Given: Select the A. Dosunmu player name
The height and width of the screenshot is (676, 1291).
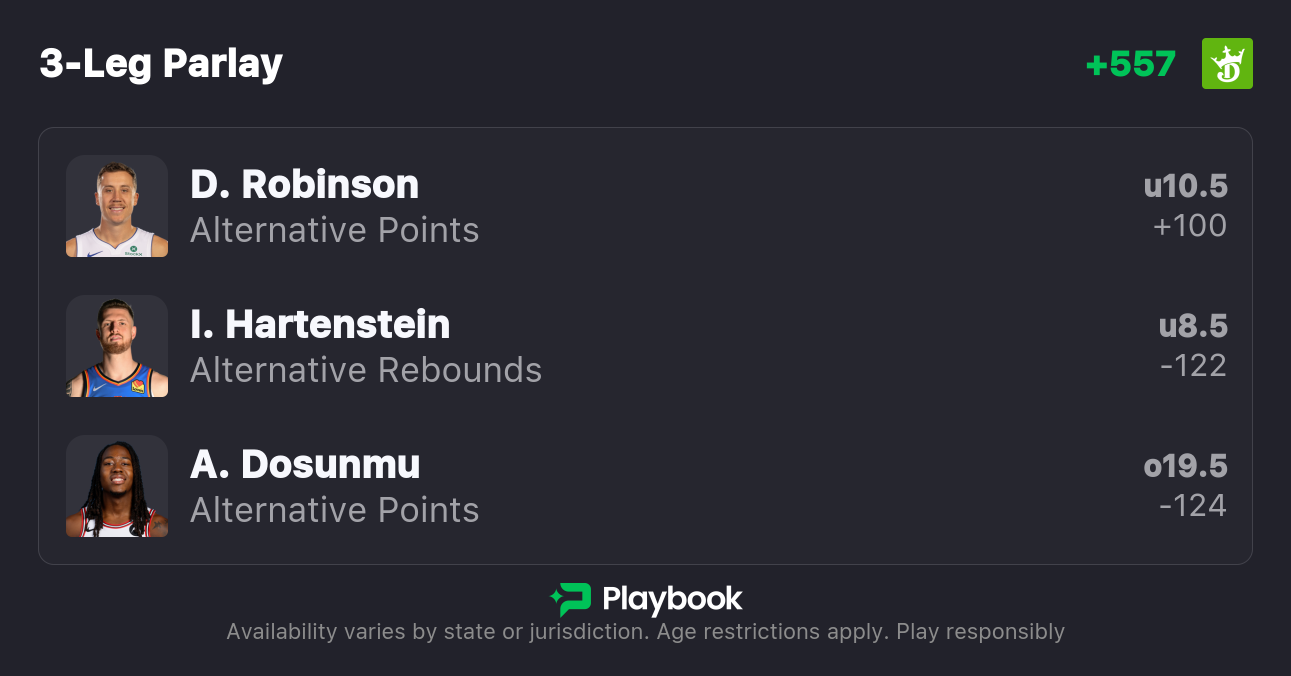Looking at the screenshot, I should coord(305,465).
